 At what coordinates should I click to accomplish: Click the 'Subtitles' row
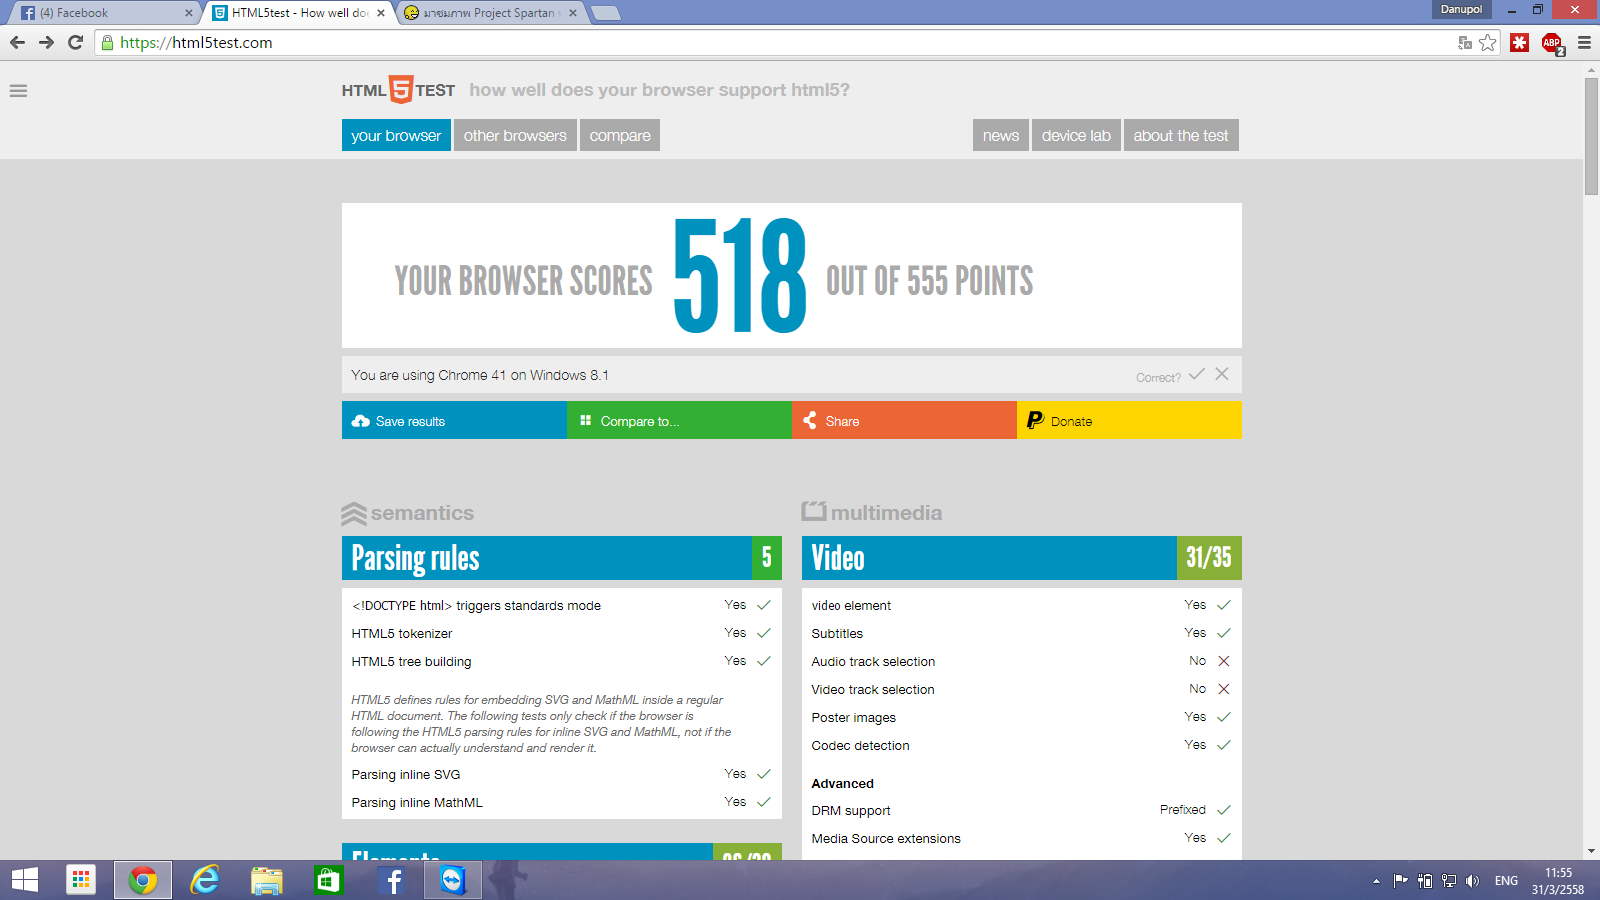(x=1022, y=633)
